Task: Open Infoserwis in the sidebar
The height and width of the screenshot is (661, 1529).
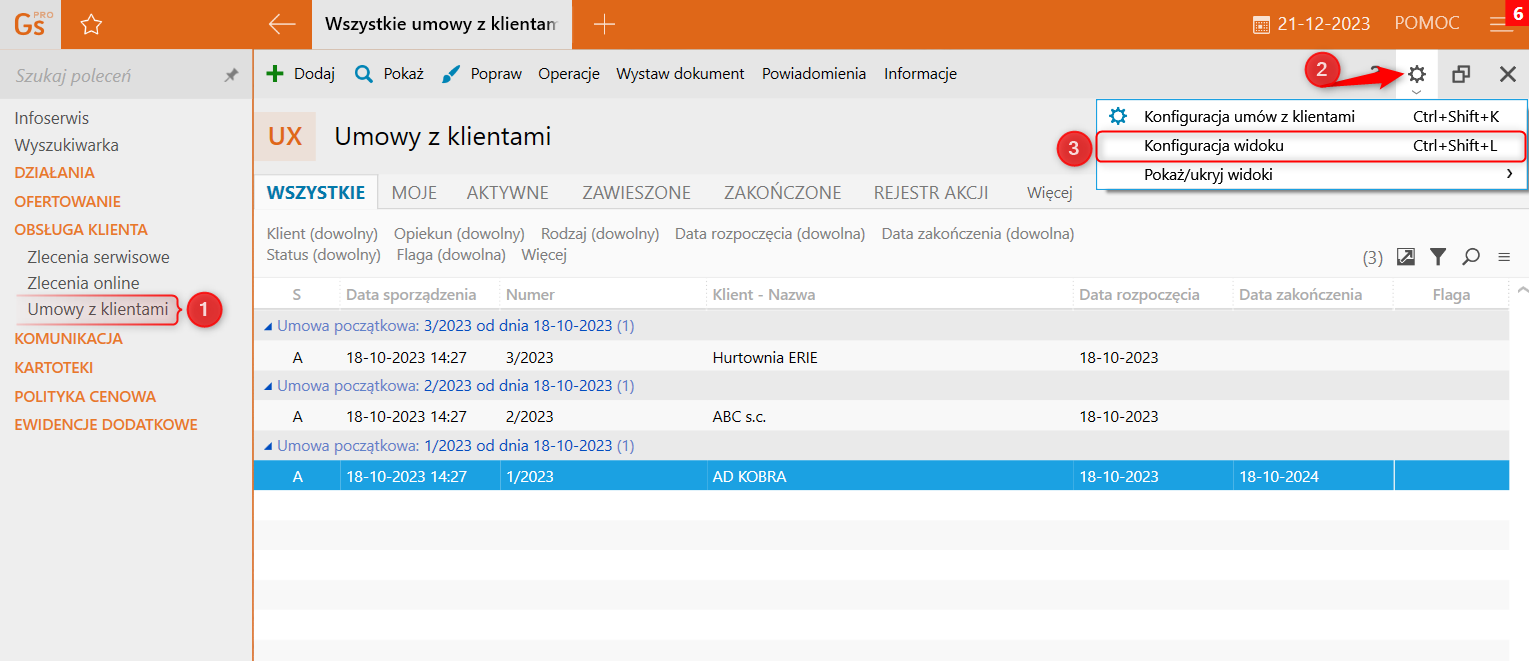Action: 51,118
